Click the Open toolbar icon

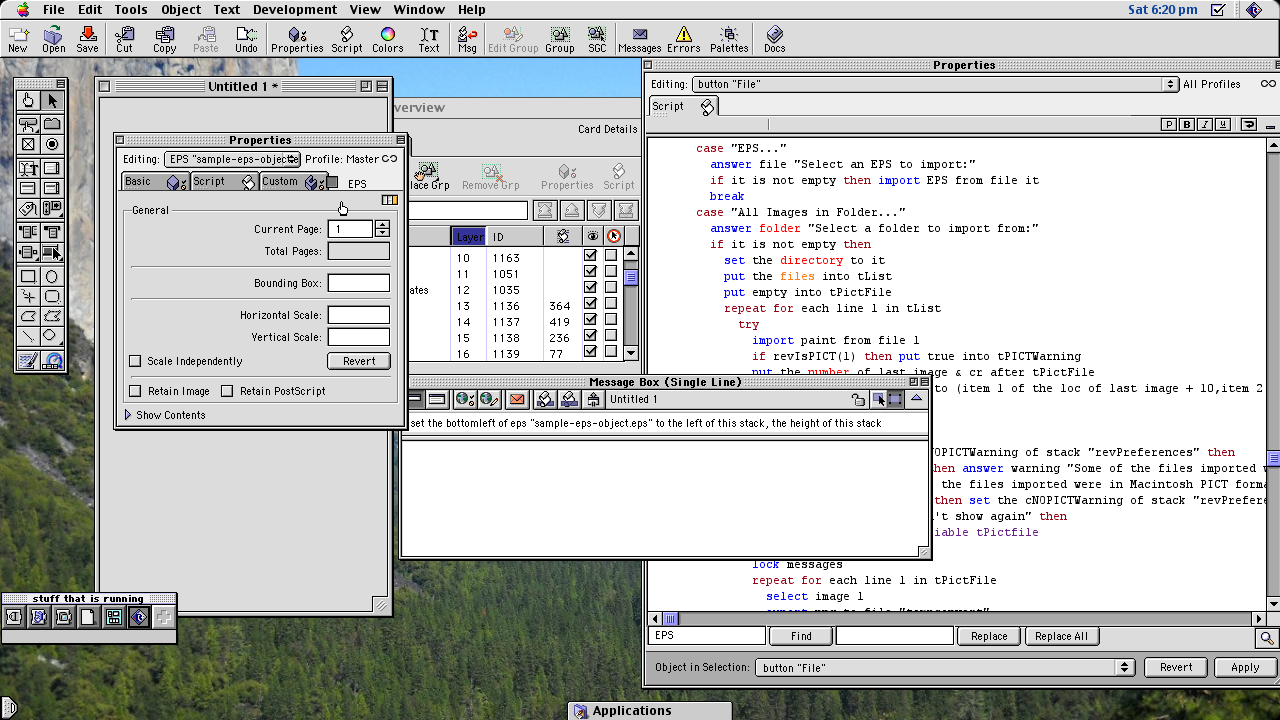coord(54,40)
